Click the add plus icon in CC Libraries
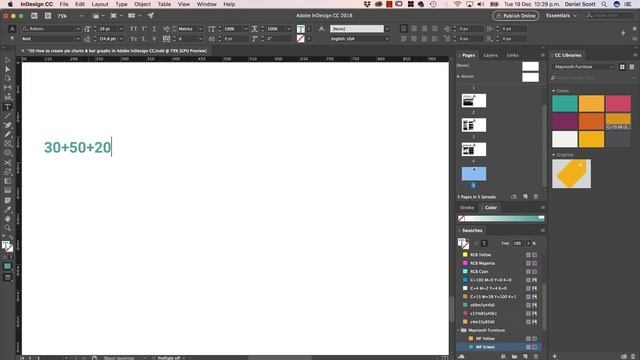The image size is (640, 360). pos(554,356)
